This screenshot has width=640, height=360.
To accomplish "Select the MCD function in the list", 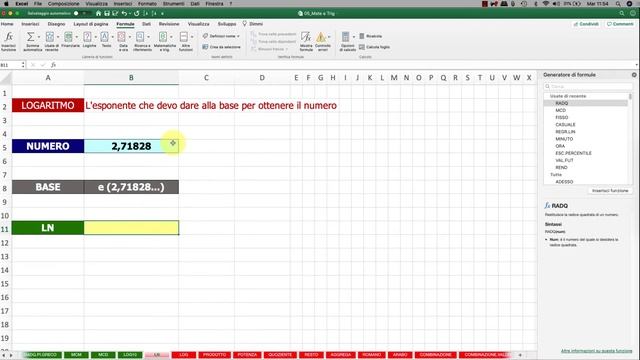I will pos(560,110).
